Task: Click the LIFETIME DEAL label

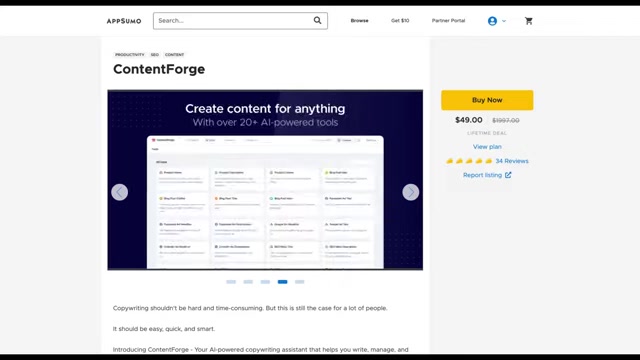Action: click(487, 133)
